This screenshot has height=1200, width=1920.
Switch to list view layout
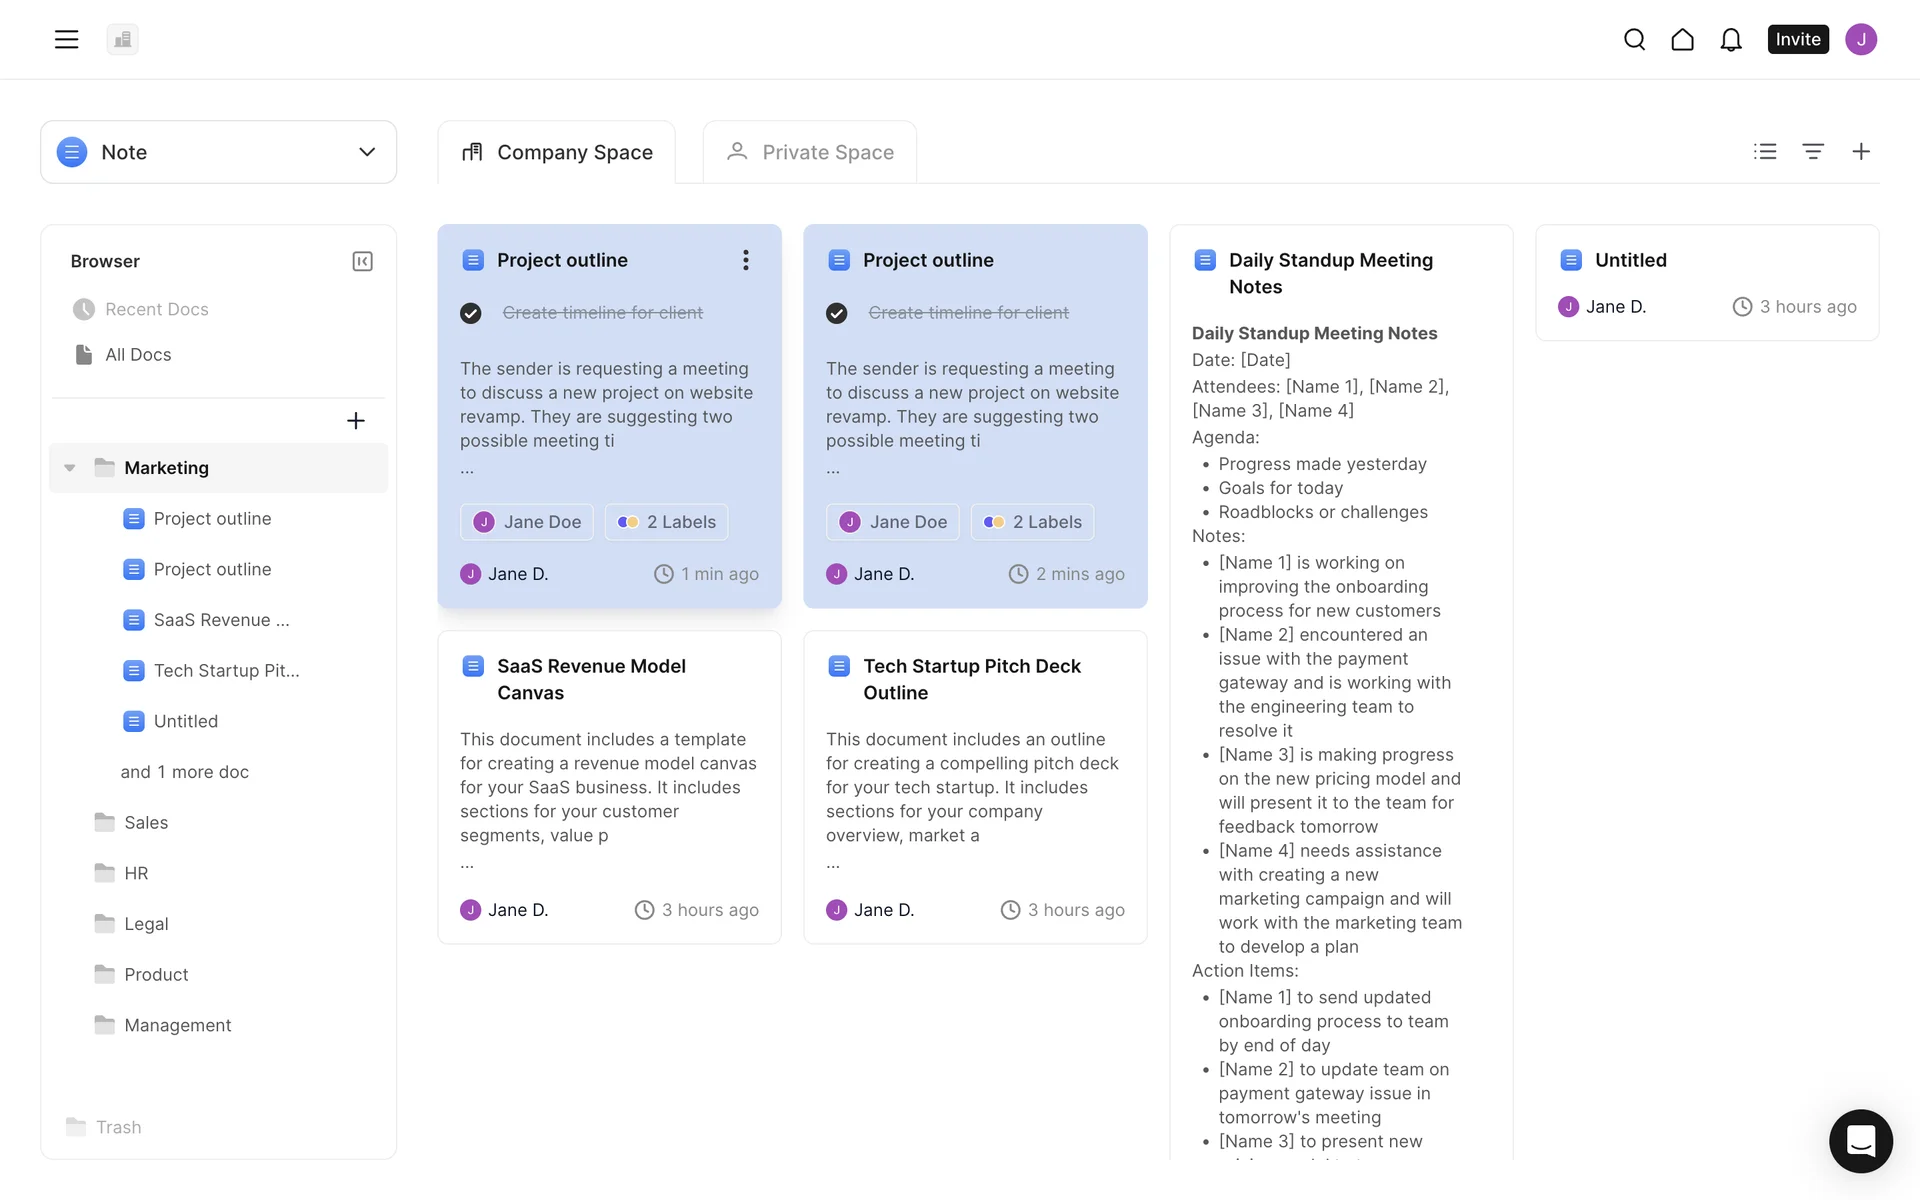click(x=1765, y=151)
